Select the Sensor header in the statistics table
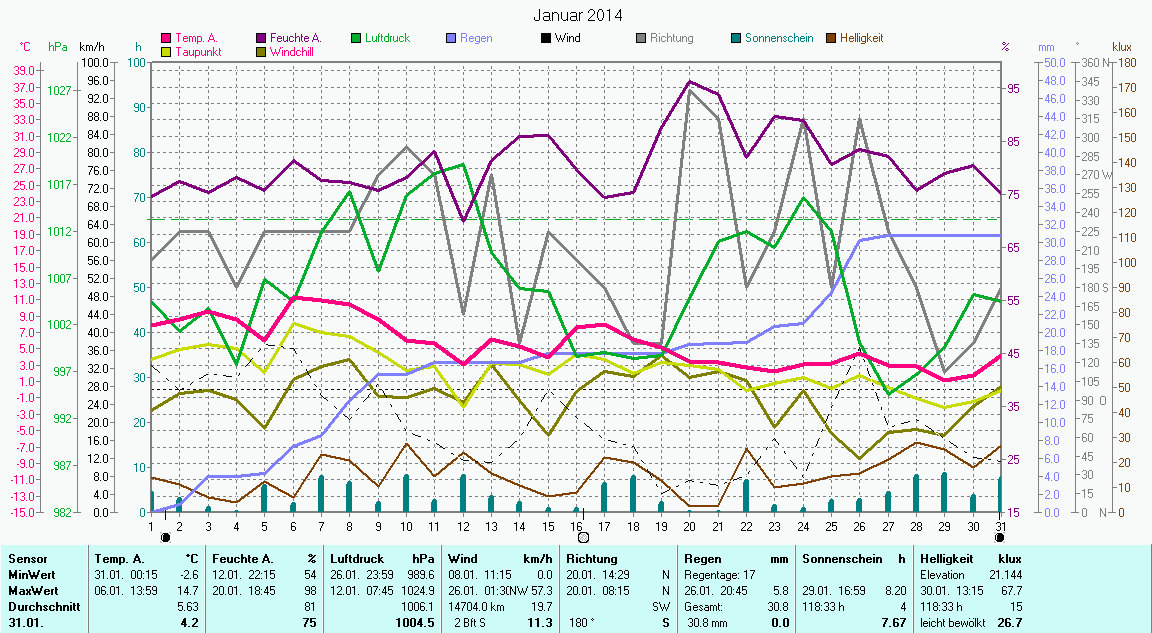Screen dimensions: 1152x633 coord(26,558)
